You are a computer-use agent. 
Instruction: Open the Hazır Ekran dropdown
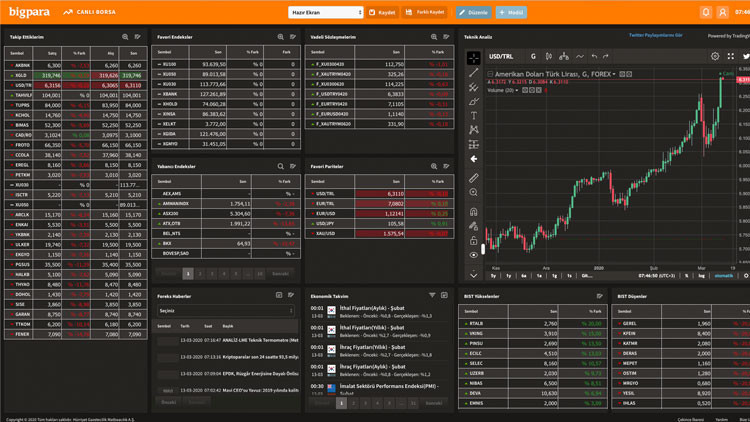[x=325, y=13]
